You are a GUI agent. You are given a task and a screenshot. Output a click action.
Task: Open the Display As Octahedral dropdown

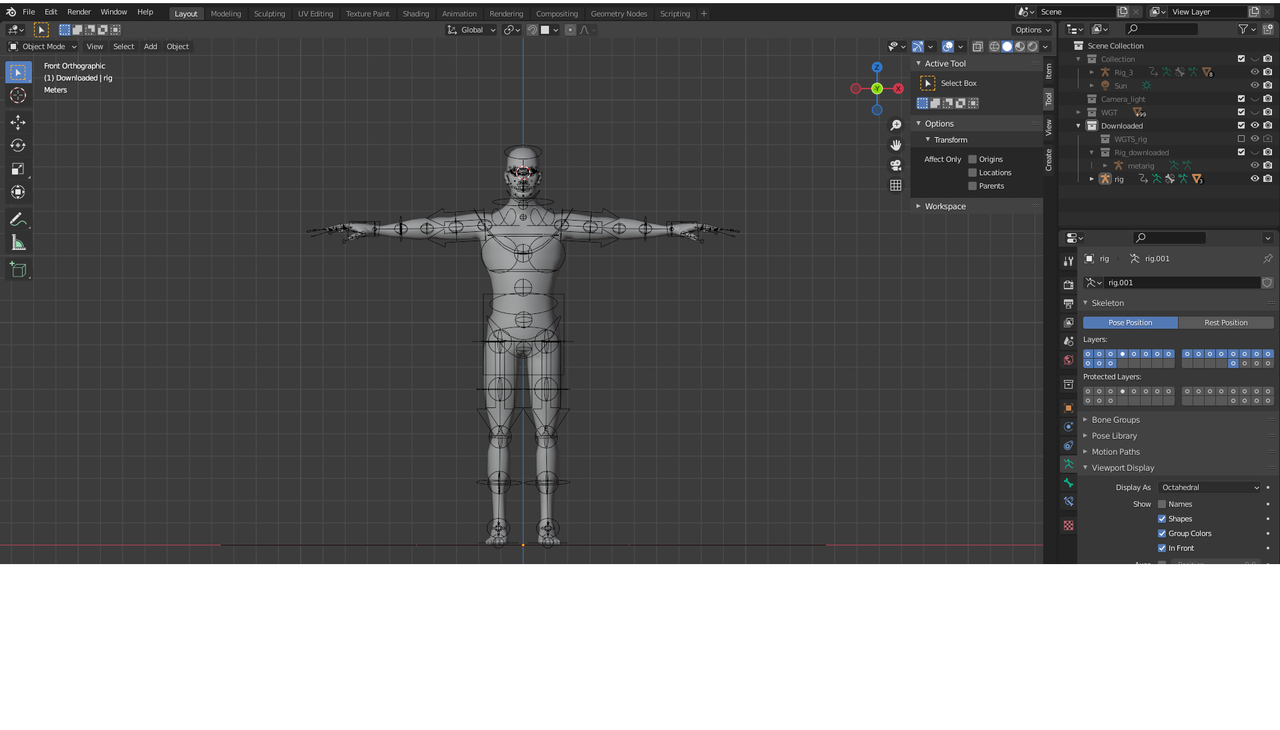pos(1210,487)
